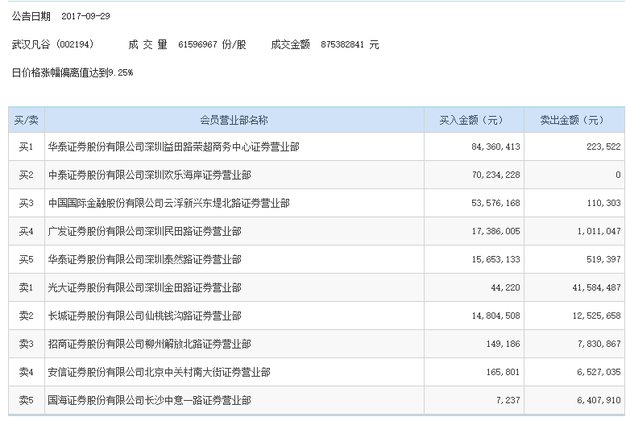Select the 买1 row label
This screenshot has height=421, width=630.
(26, 147)
